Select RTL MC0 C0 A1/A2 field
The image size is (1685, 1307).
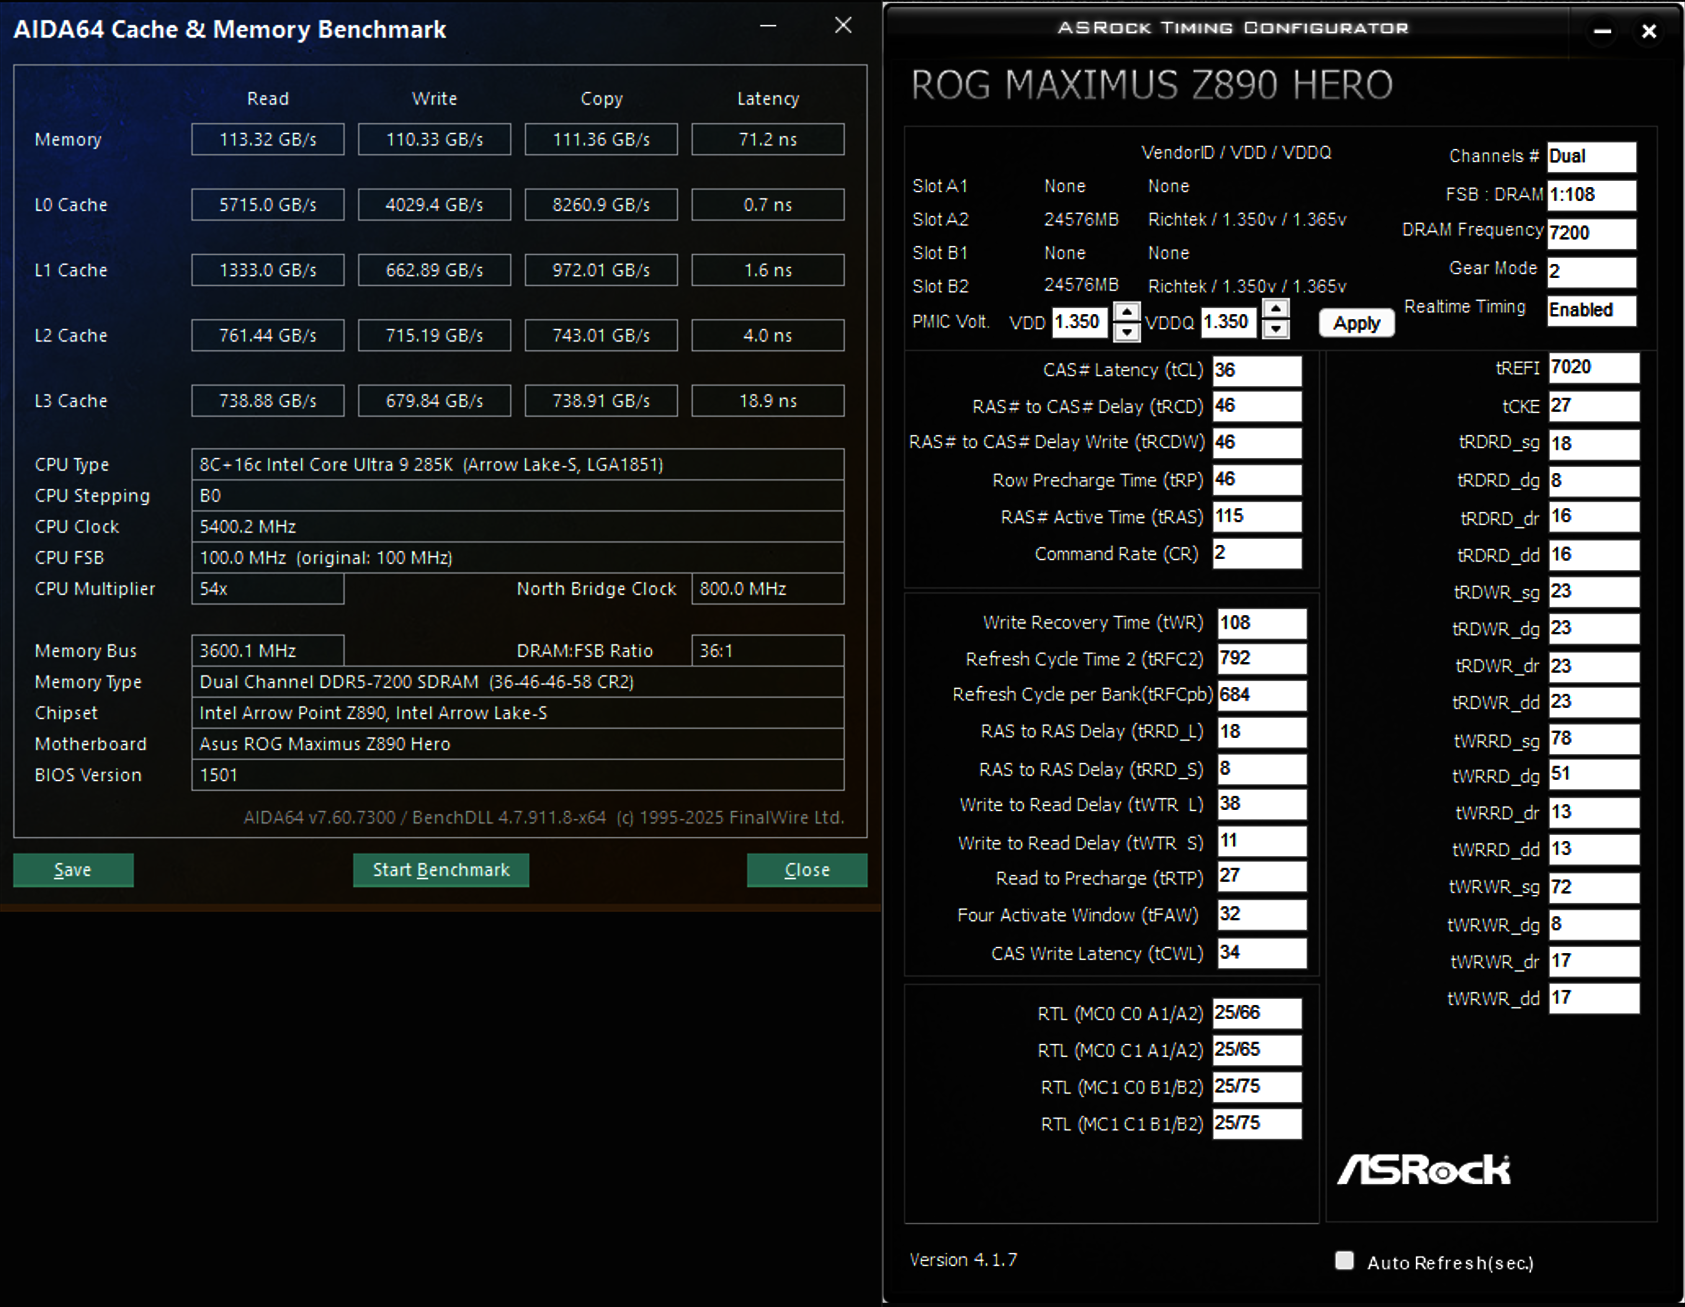pyautogui.click(x=1257, y=1013)
